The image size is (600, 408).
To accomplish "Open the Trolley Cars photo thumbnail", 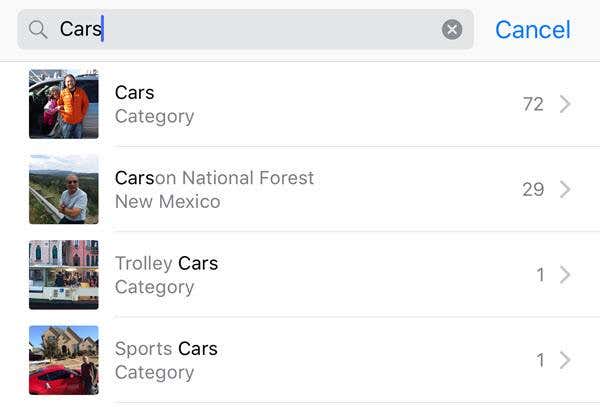I will tap(64, 274).
